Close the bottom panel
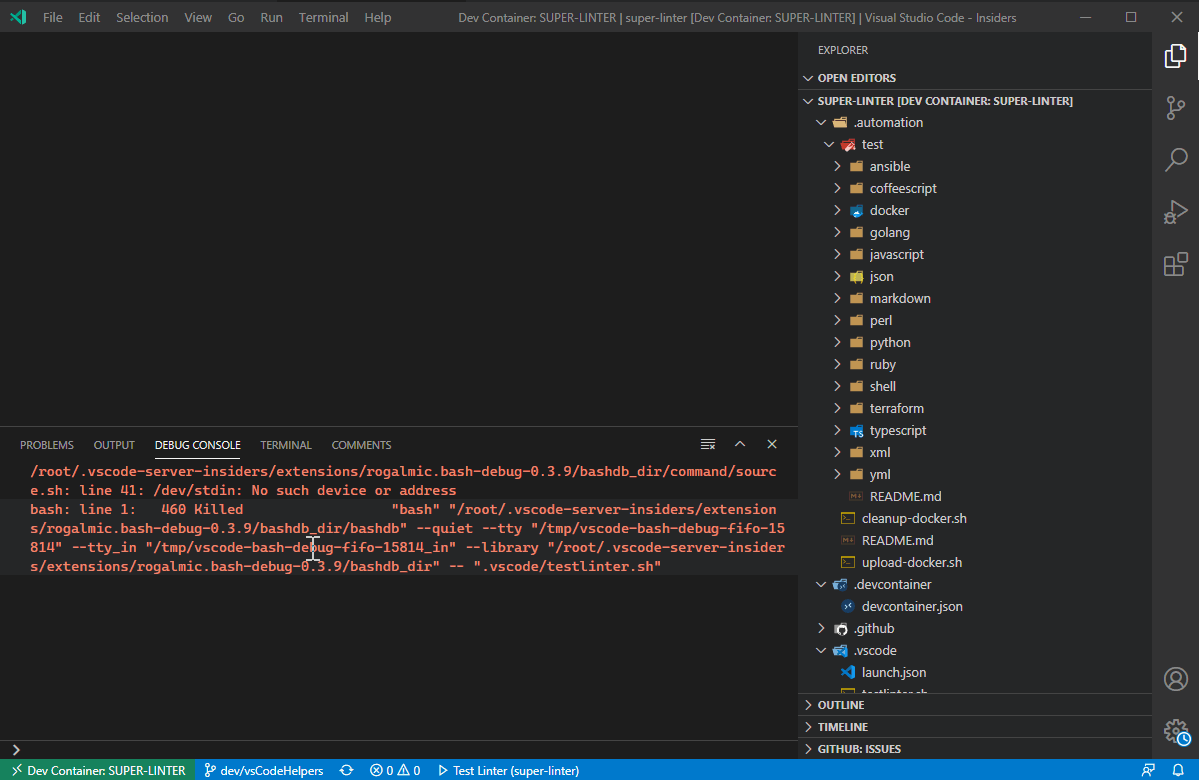1199x780 pixels. tap(772, 444)
